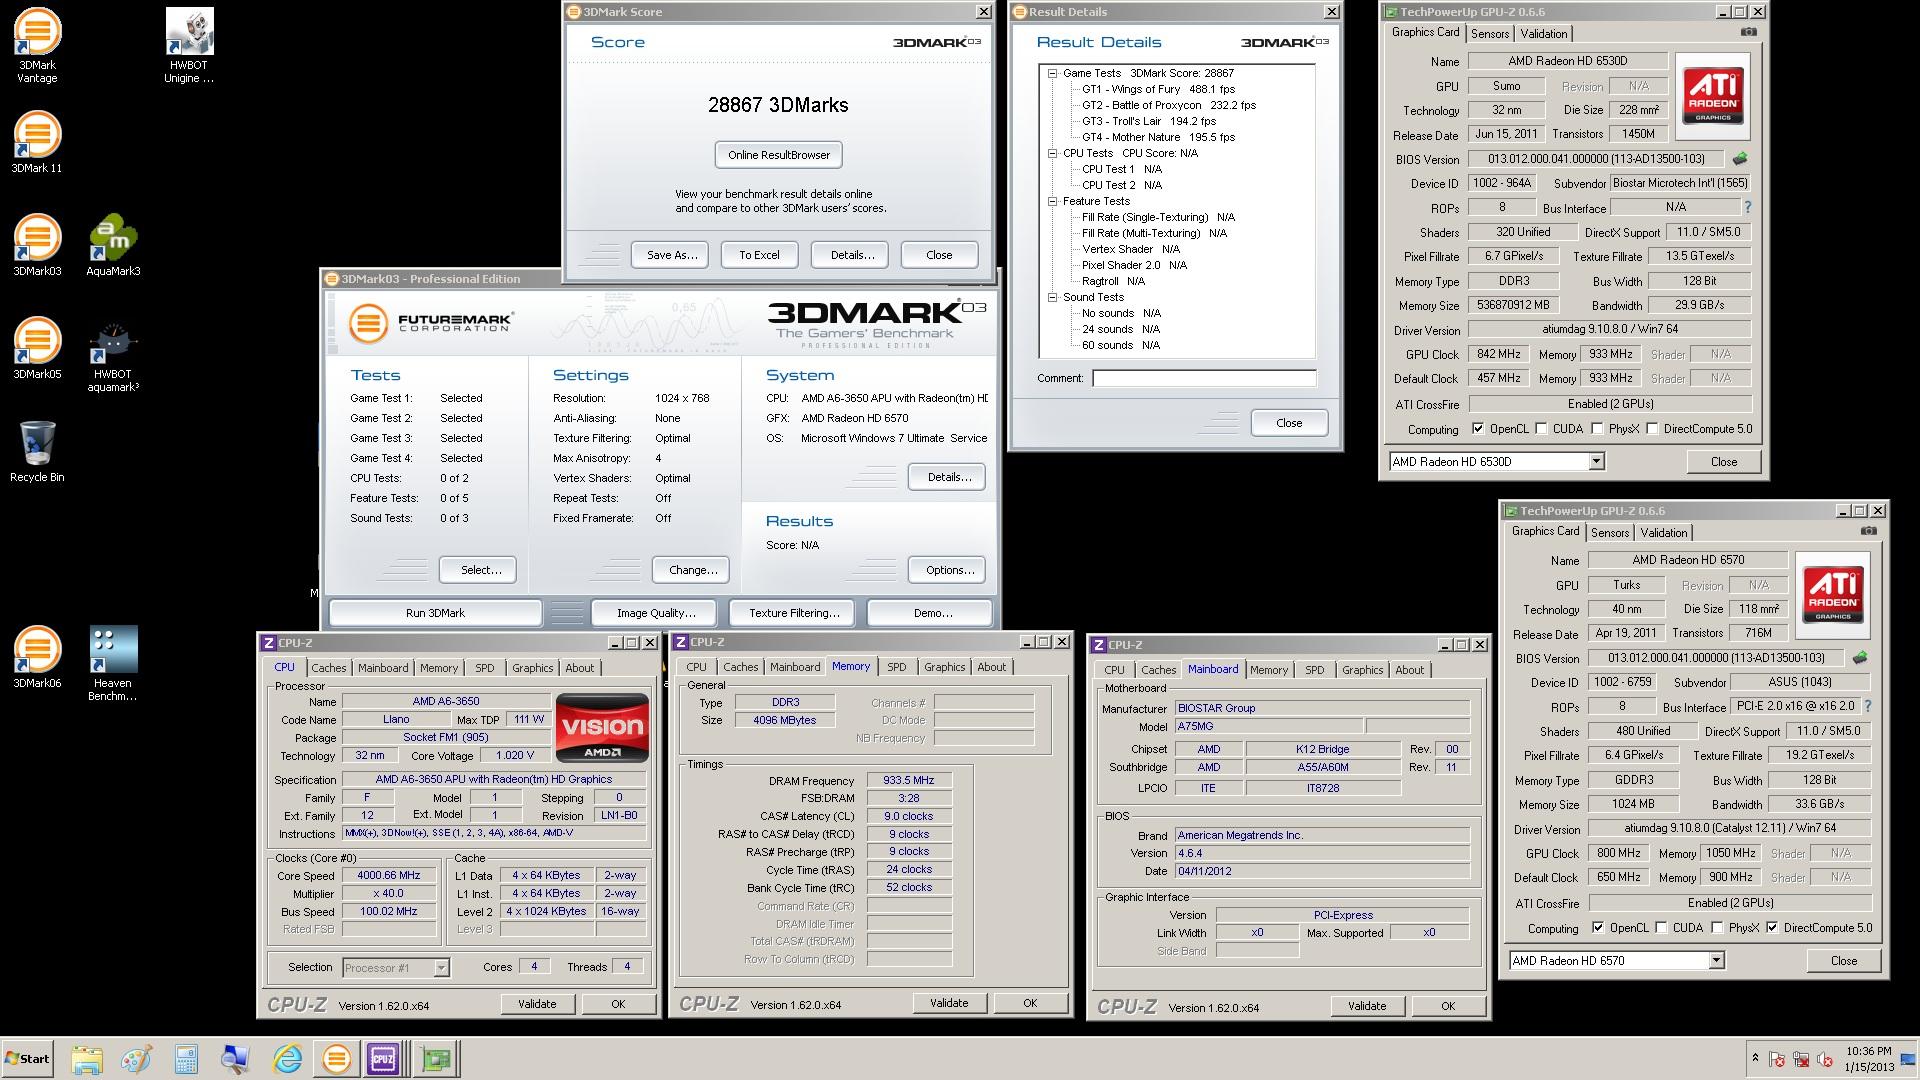
Task: Click the Online ResultBrowser button
Action: click(779, 155)
